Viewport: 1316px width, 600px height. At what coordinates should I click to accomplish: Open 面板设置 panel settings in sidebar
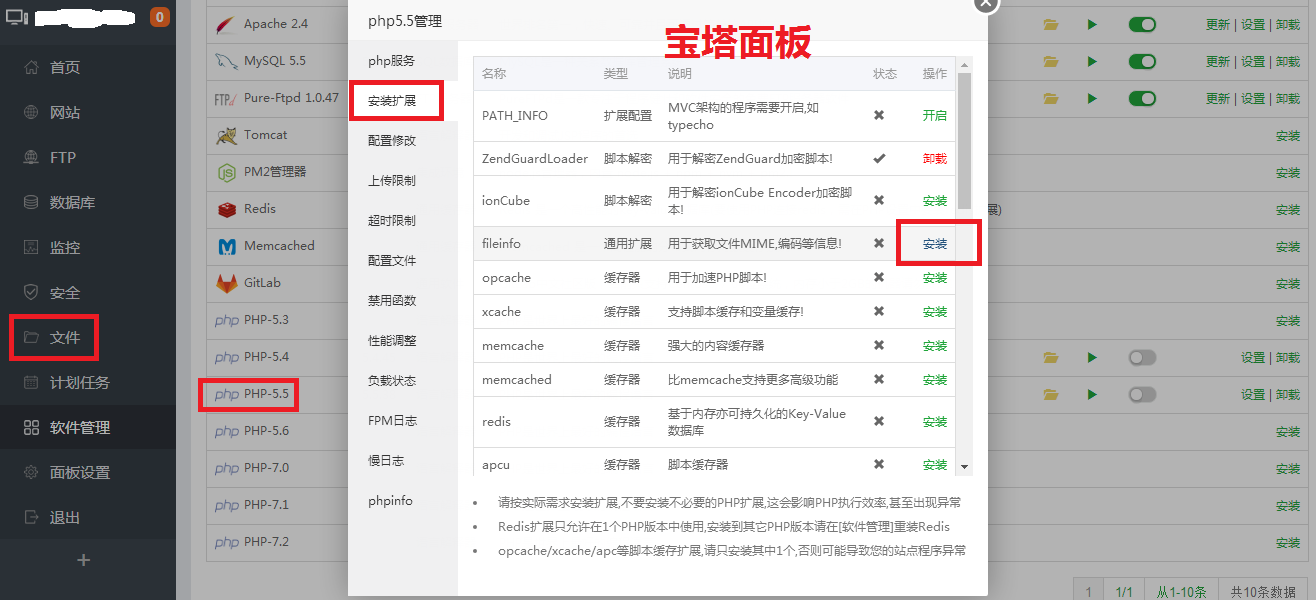pyautogui.click(x=80, y=472)
